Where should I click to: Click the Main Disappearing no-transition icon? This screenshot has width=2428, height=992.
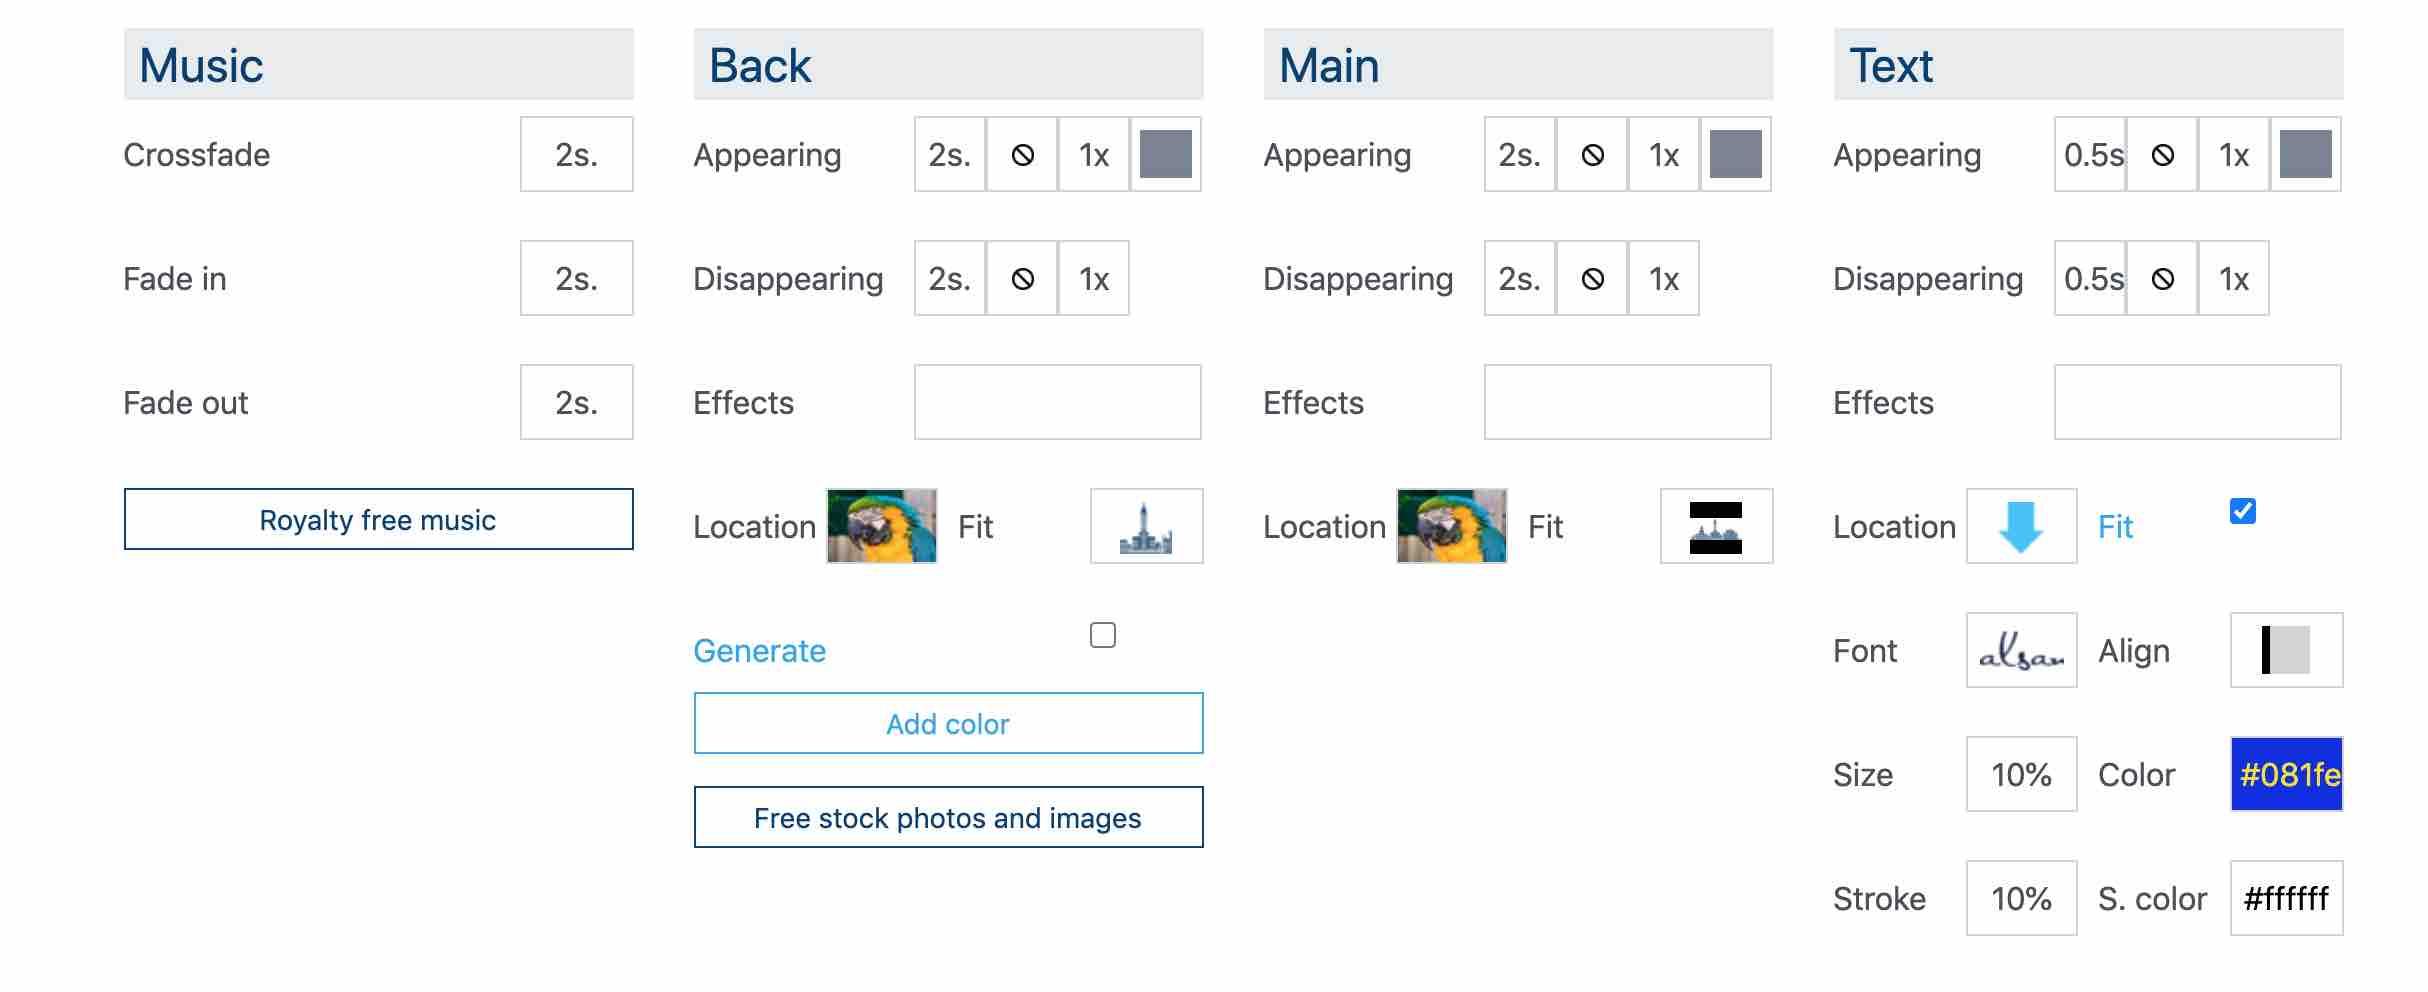point(1592,279)
